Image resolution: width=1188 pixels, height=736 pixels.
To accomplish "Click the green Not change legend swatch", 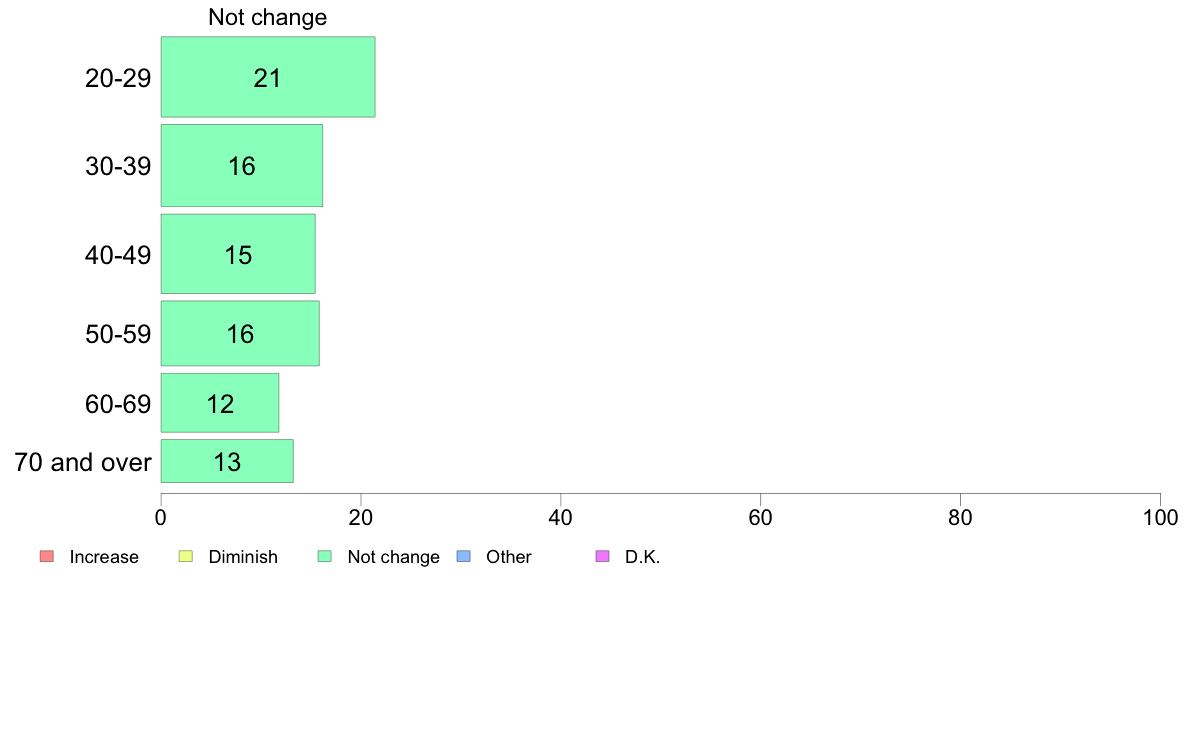I will pos(324,556).
